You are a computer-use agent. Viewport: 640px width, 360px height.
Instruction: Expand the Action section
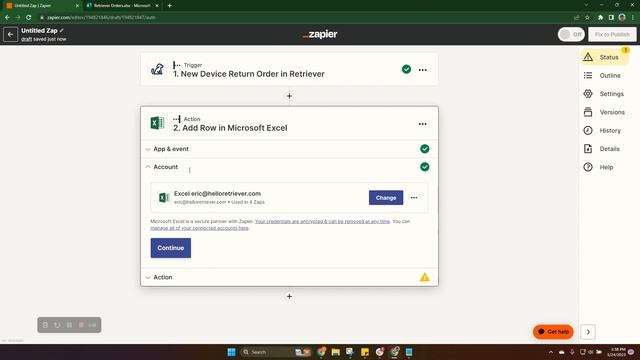pyautogui.click(x=289, y=277)
